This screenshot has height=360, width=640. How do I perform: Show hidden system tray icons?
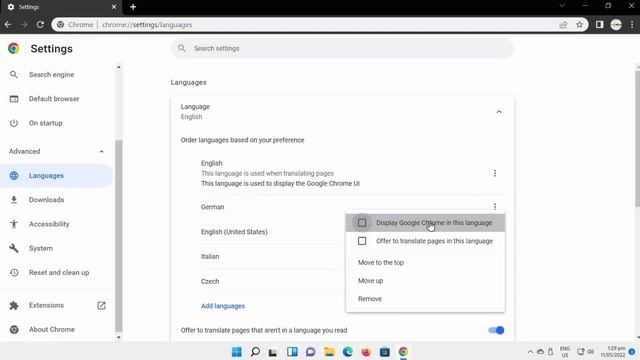530,352
